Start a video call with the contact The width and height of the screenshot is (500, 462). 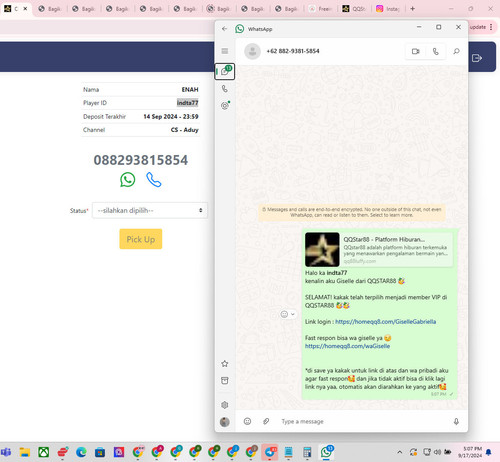tap(415, 51)
